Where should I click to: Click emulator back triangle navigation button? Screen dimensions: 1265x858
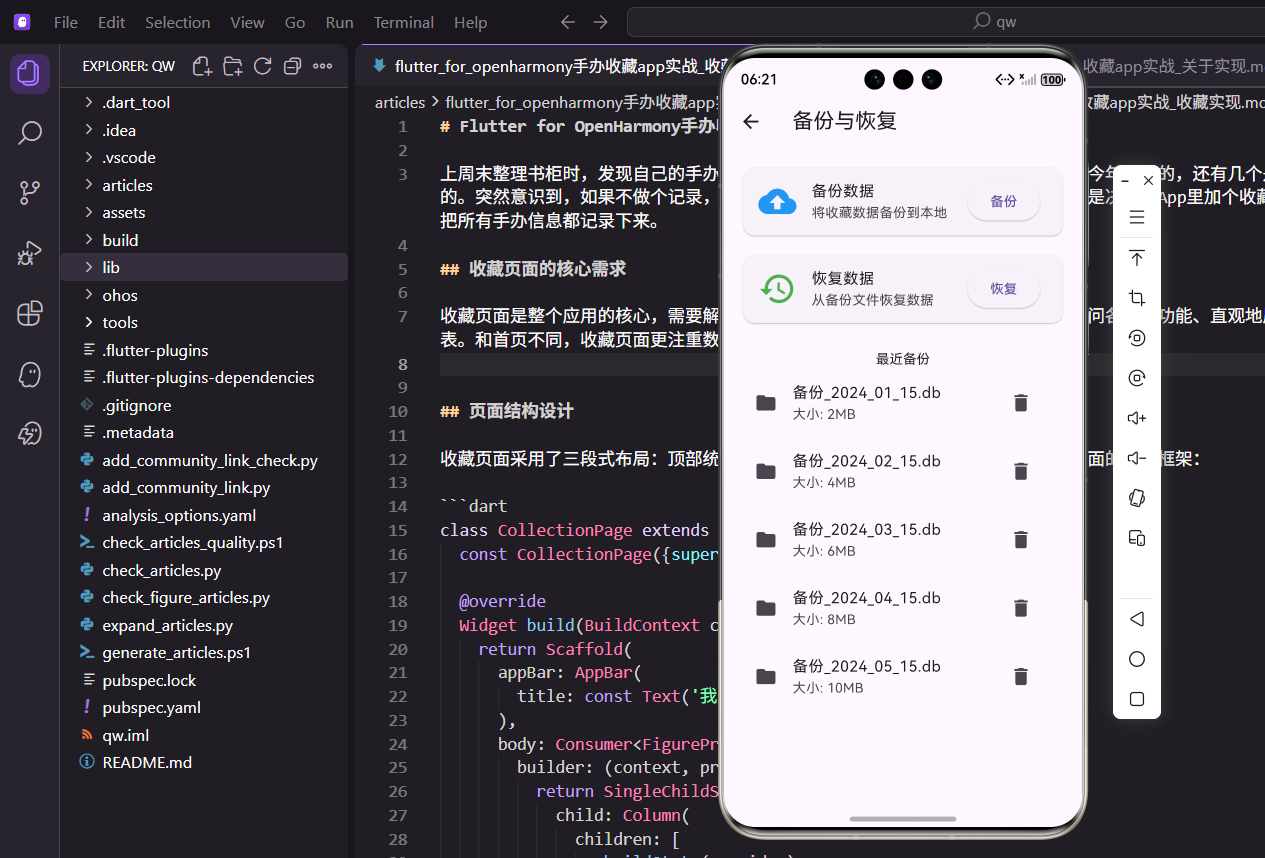point(1137,619)
